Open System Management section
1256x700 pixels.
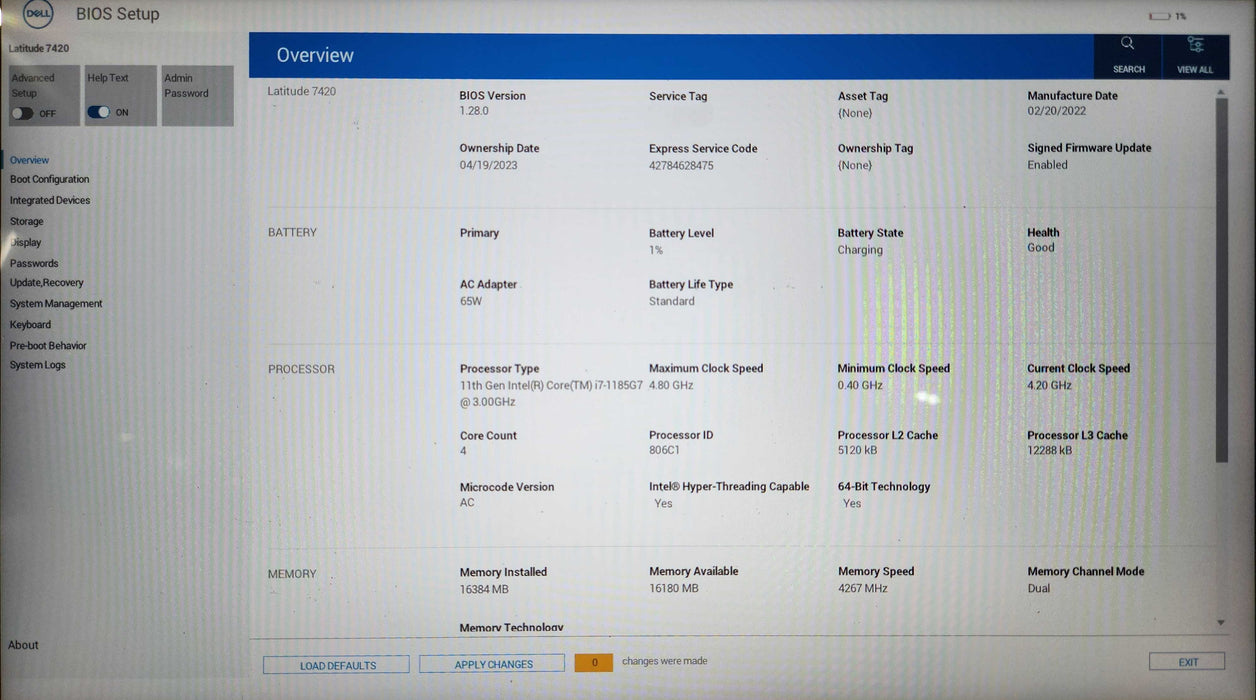pos(56,303)
